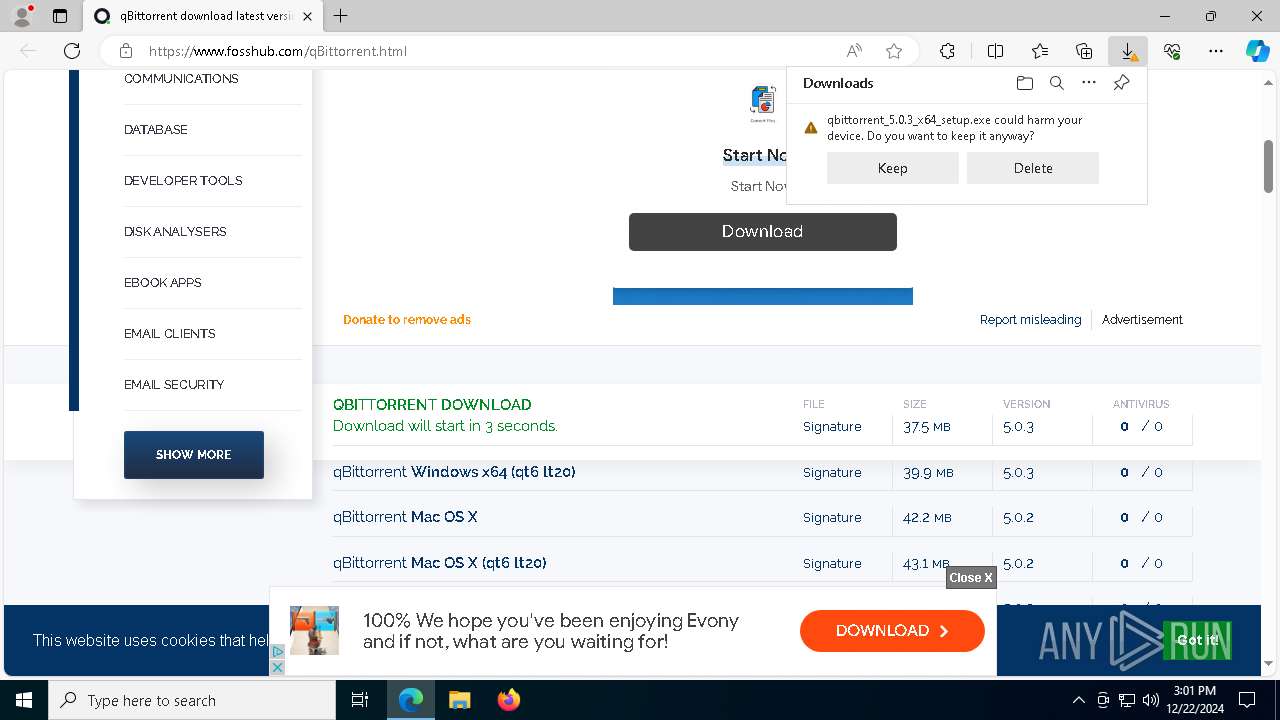This screenshot has height=720, width=1280.
Task: Open the Extensions puzzle icon
Action: (x=947, y=51)
